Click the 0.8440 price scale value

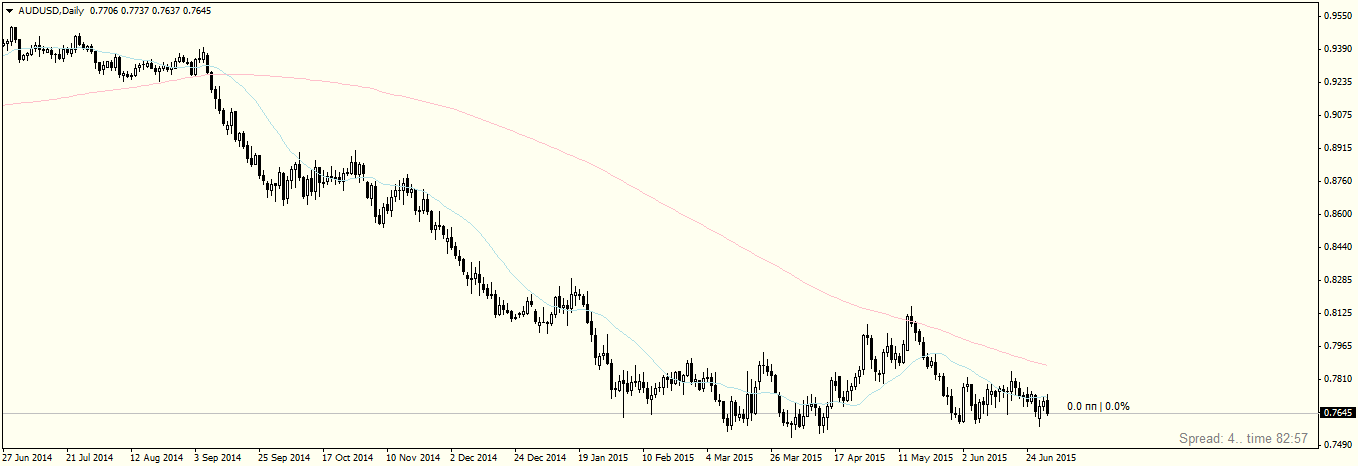click(1338, 247)
